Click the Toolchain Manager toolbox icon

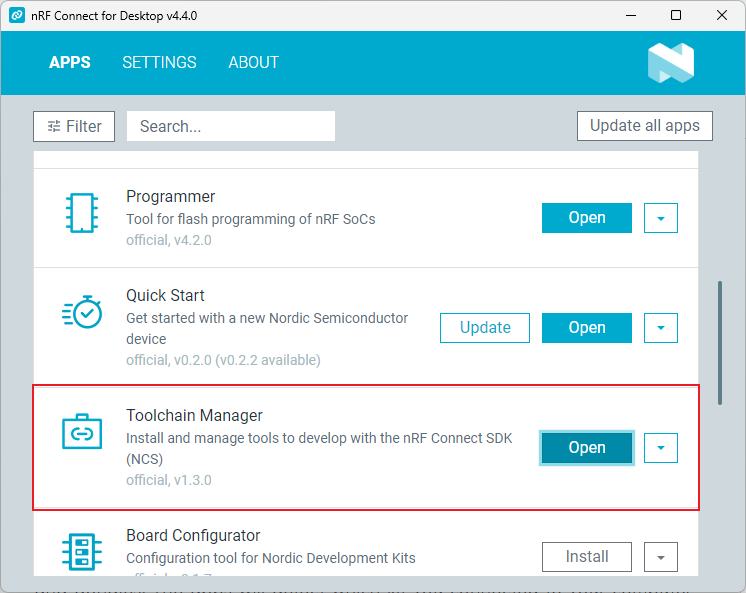82,431
